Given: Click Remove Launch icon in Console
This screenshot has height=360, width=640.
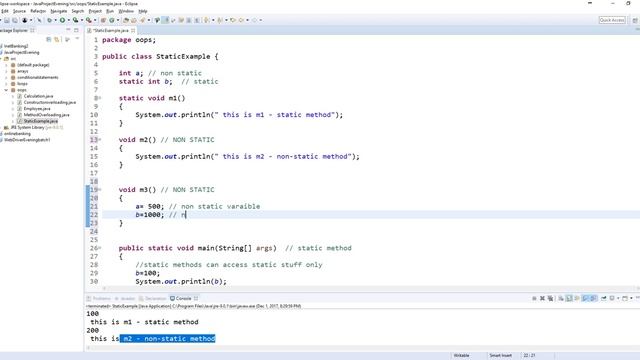Looking at the screenshot, I should [542, 298].
